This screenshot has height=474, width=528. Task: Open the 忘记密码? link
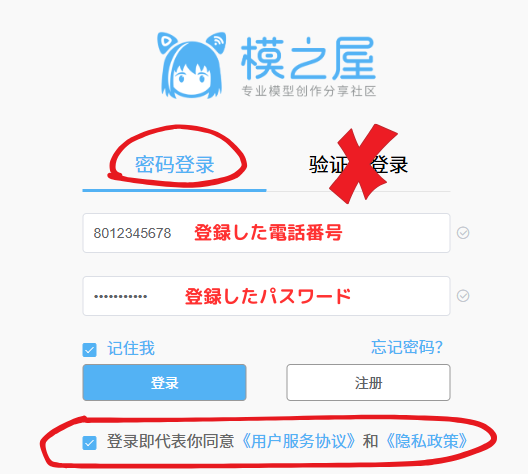[407, 347]
